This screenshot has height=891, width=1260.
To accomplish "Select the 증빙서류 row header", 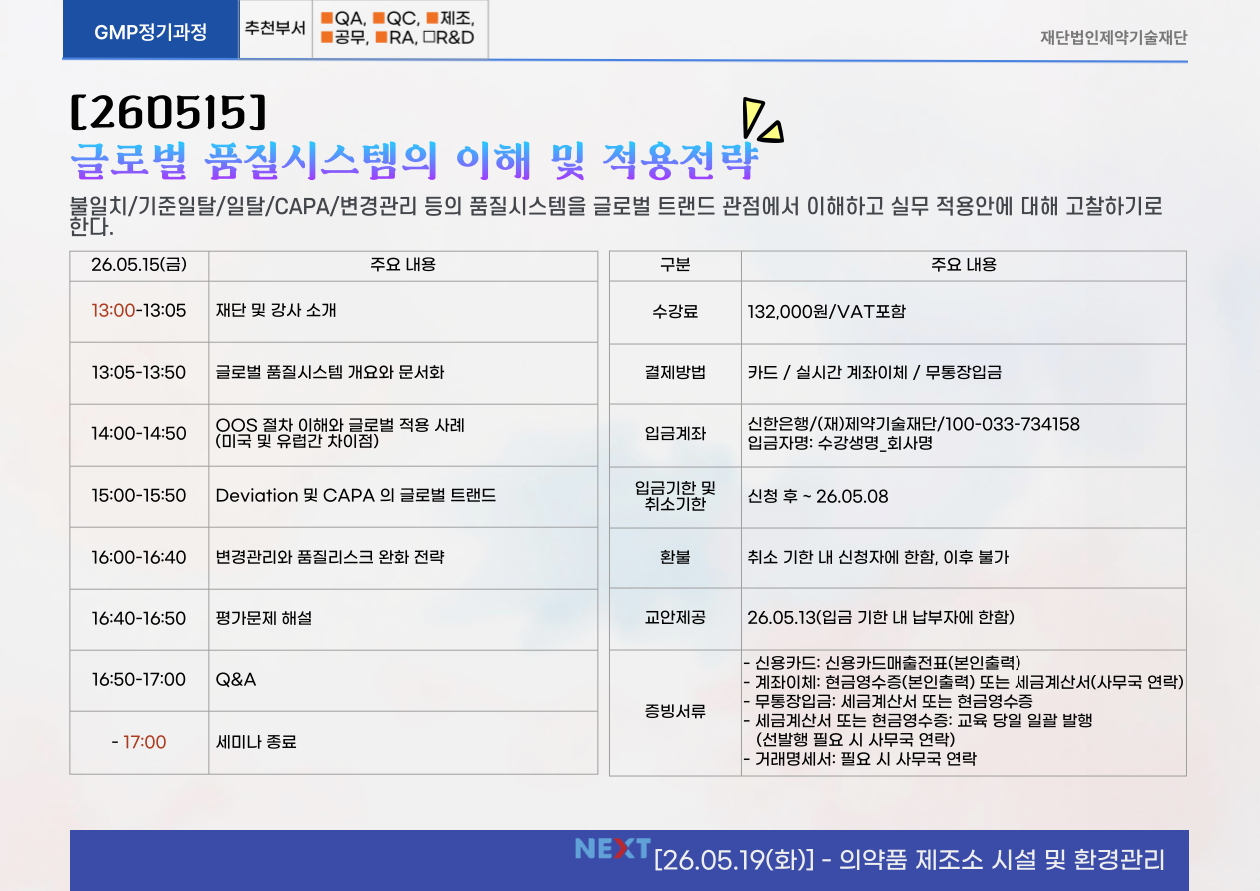I will coord(675,713).
